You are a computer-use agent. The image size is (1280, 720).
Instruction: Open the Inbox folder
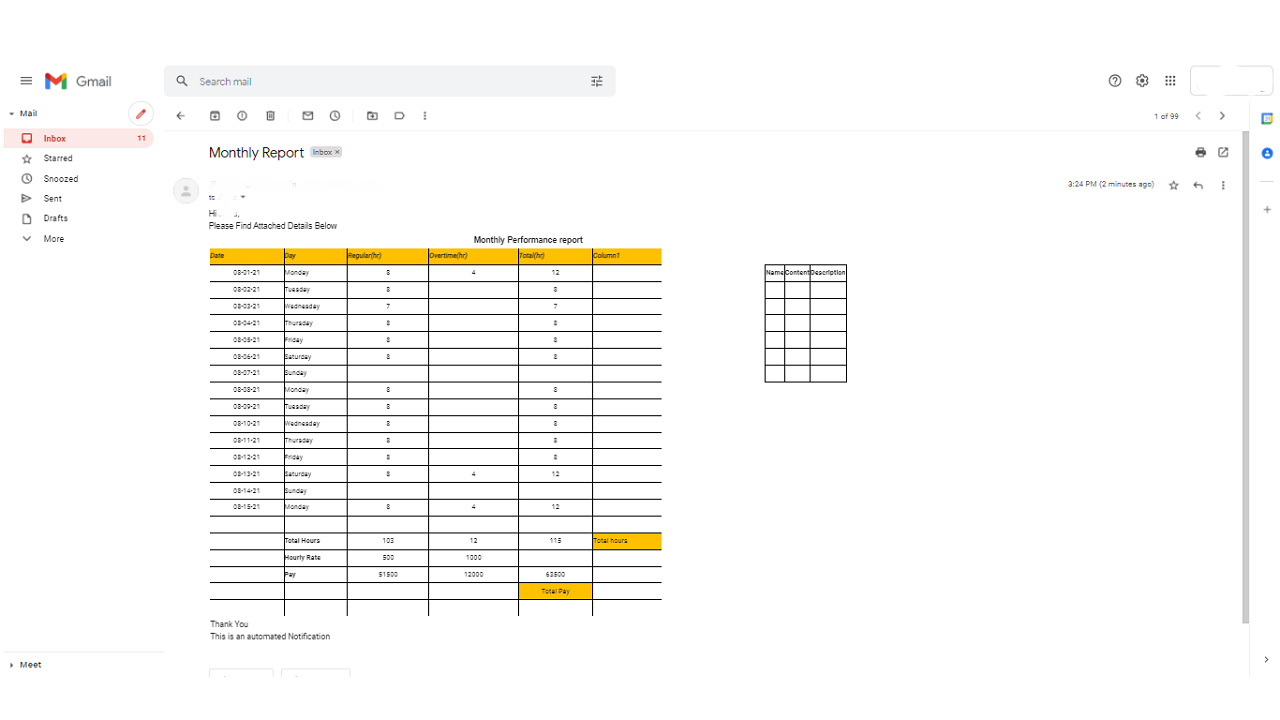tap(78, 138)
